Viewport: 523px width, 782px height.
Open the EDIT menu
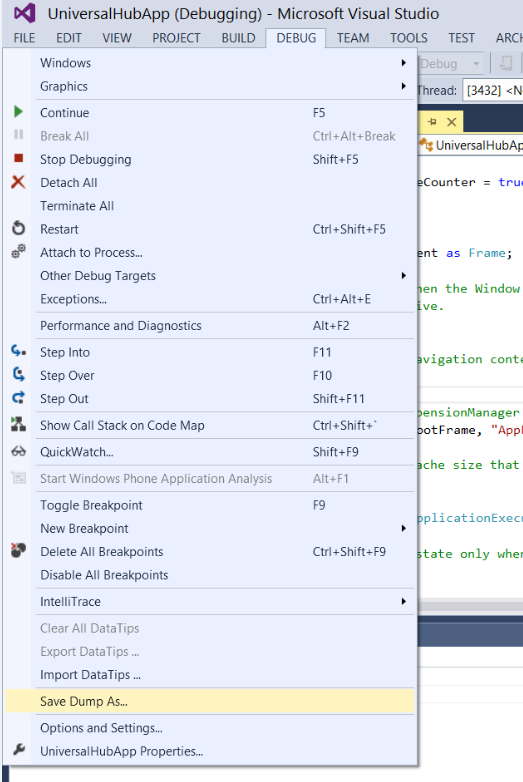pyautogui.click(x=68, y=38)
